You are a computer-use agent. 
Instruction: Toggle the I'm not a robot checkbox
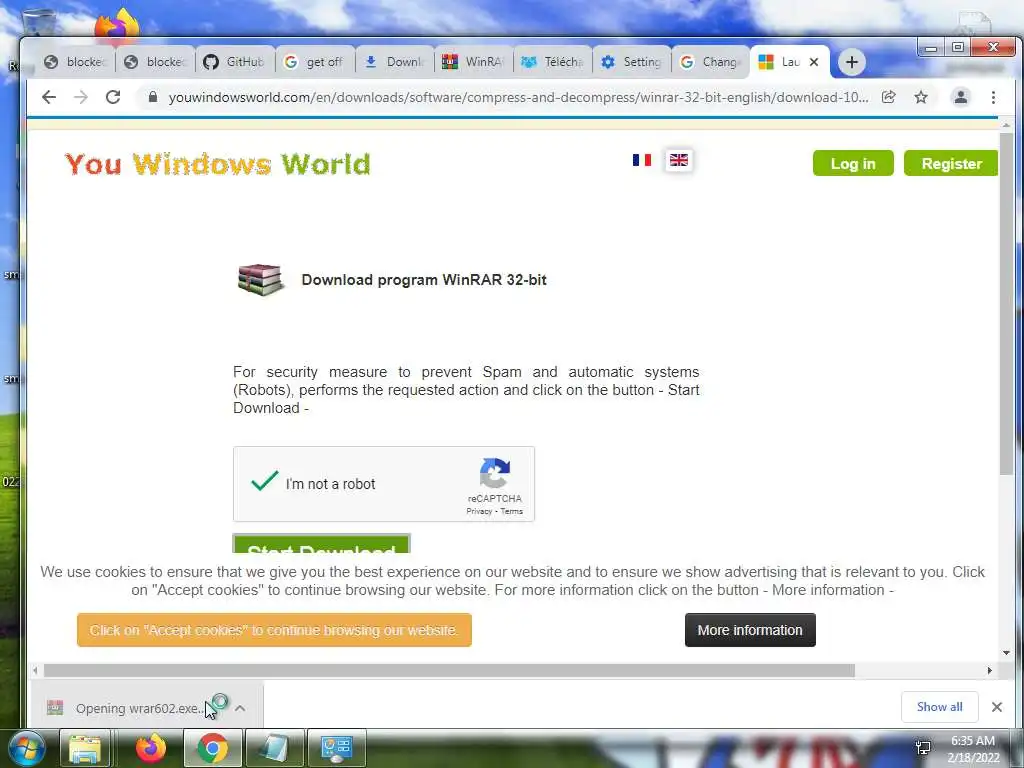pyautogui.click(x=264, y=483)
